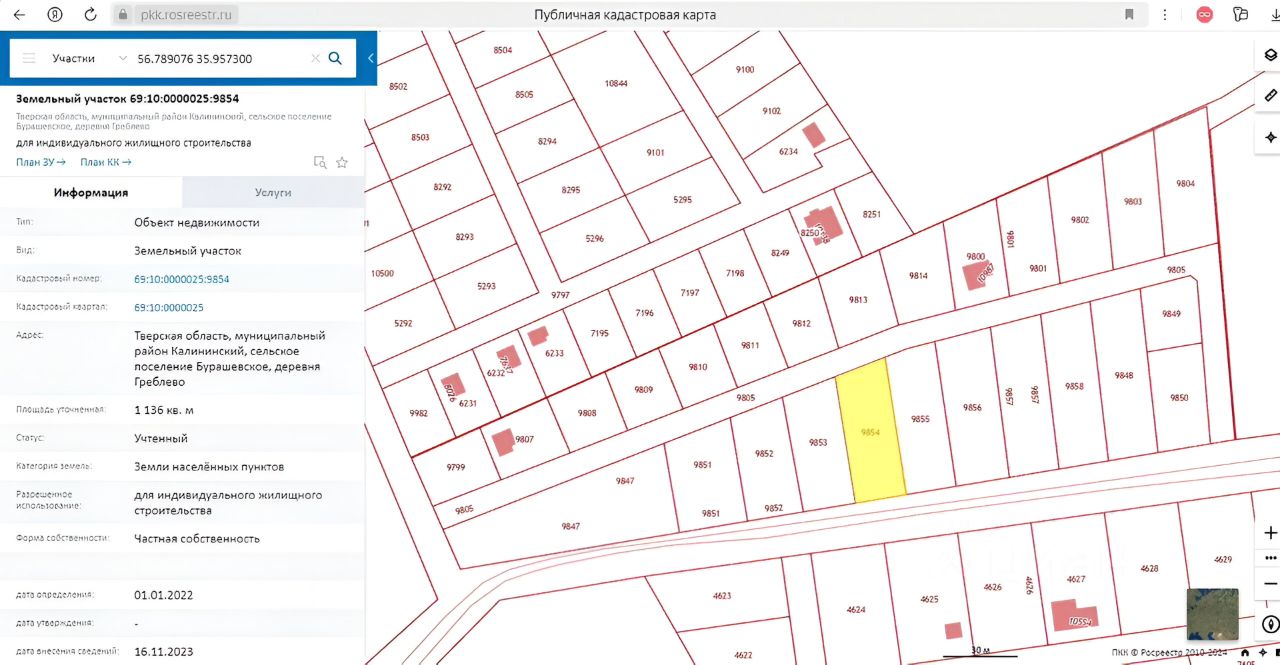The height and width of the screenshot is (665, 1280).
Task: Run search with the magnifier icon
Action: 335,58
